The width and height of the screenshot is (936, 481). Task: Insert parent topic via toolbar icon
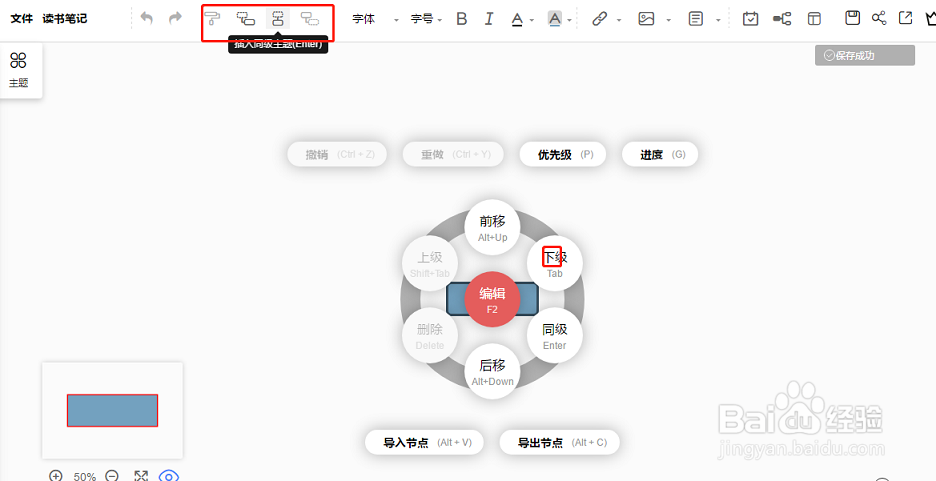pyautogui.click(x=309, y=18)
